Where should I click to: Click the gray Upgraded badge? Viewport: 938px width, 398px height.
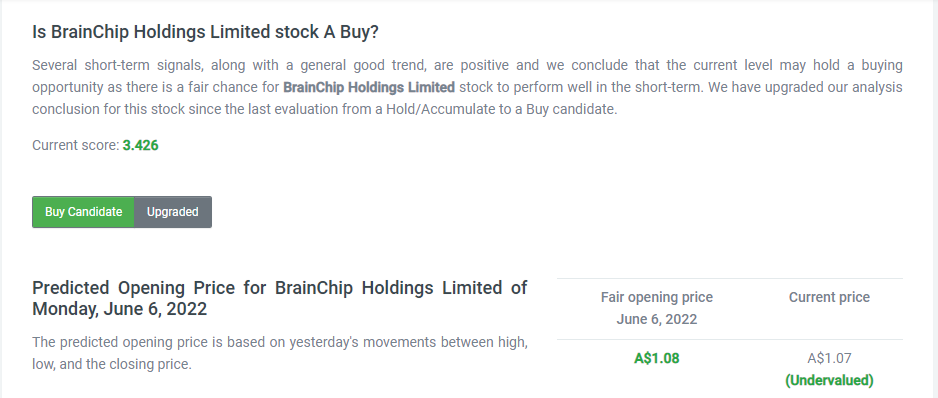[x=173, y=212]
